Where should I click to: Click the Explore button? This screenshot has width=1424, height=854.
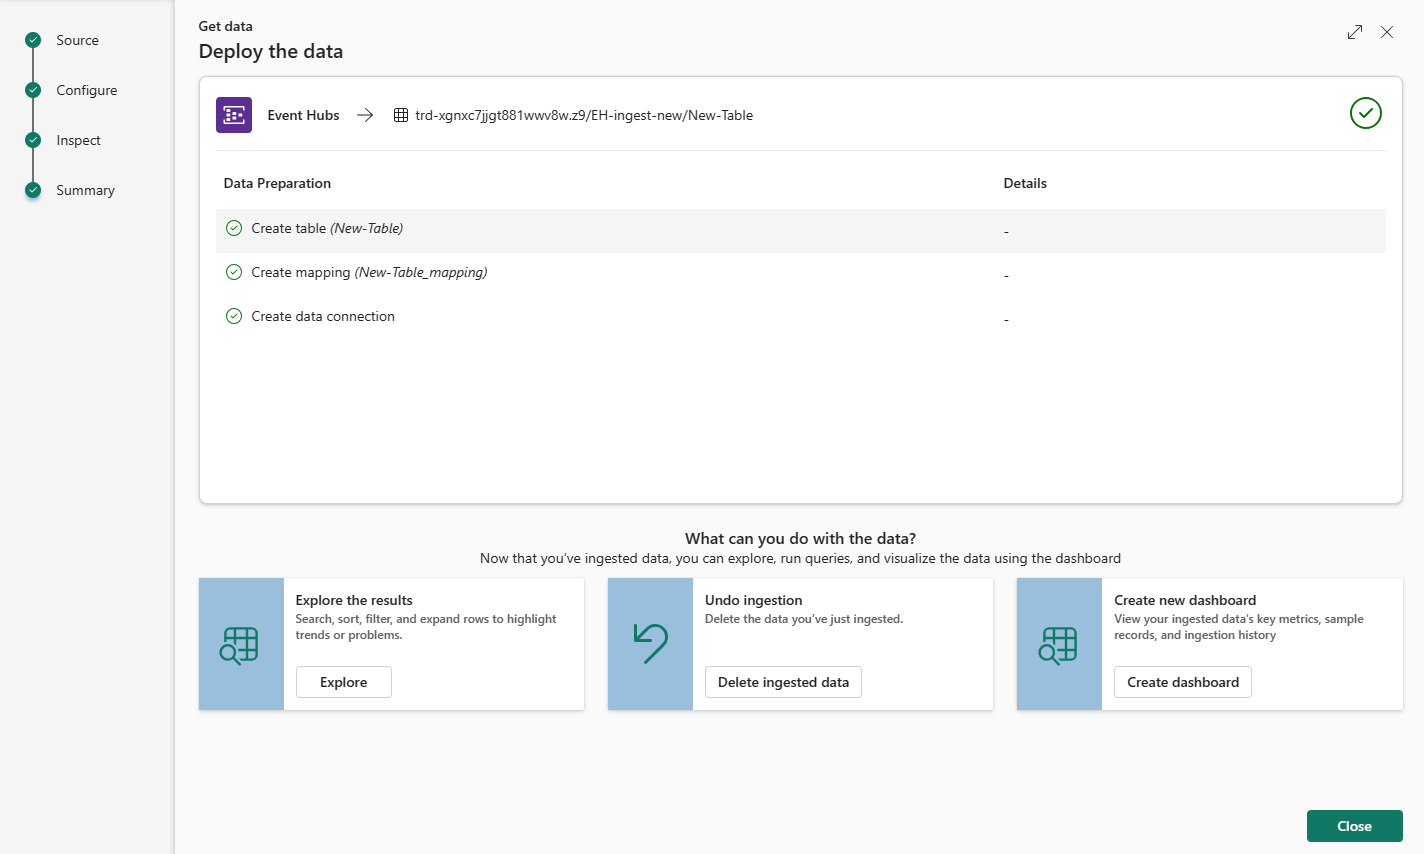pos(343,681)
